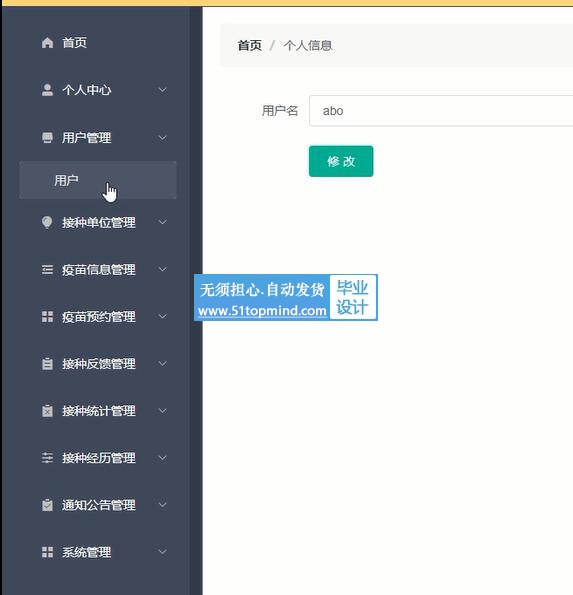Go to 首页 breadcrumb link

[x=249, y=46]
